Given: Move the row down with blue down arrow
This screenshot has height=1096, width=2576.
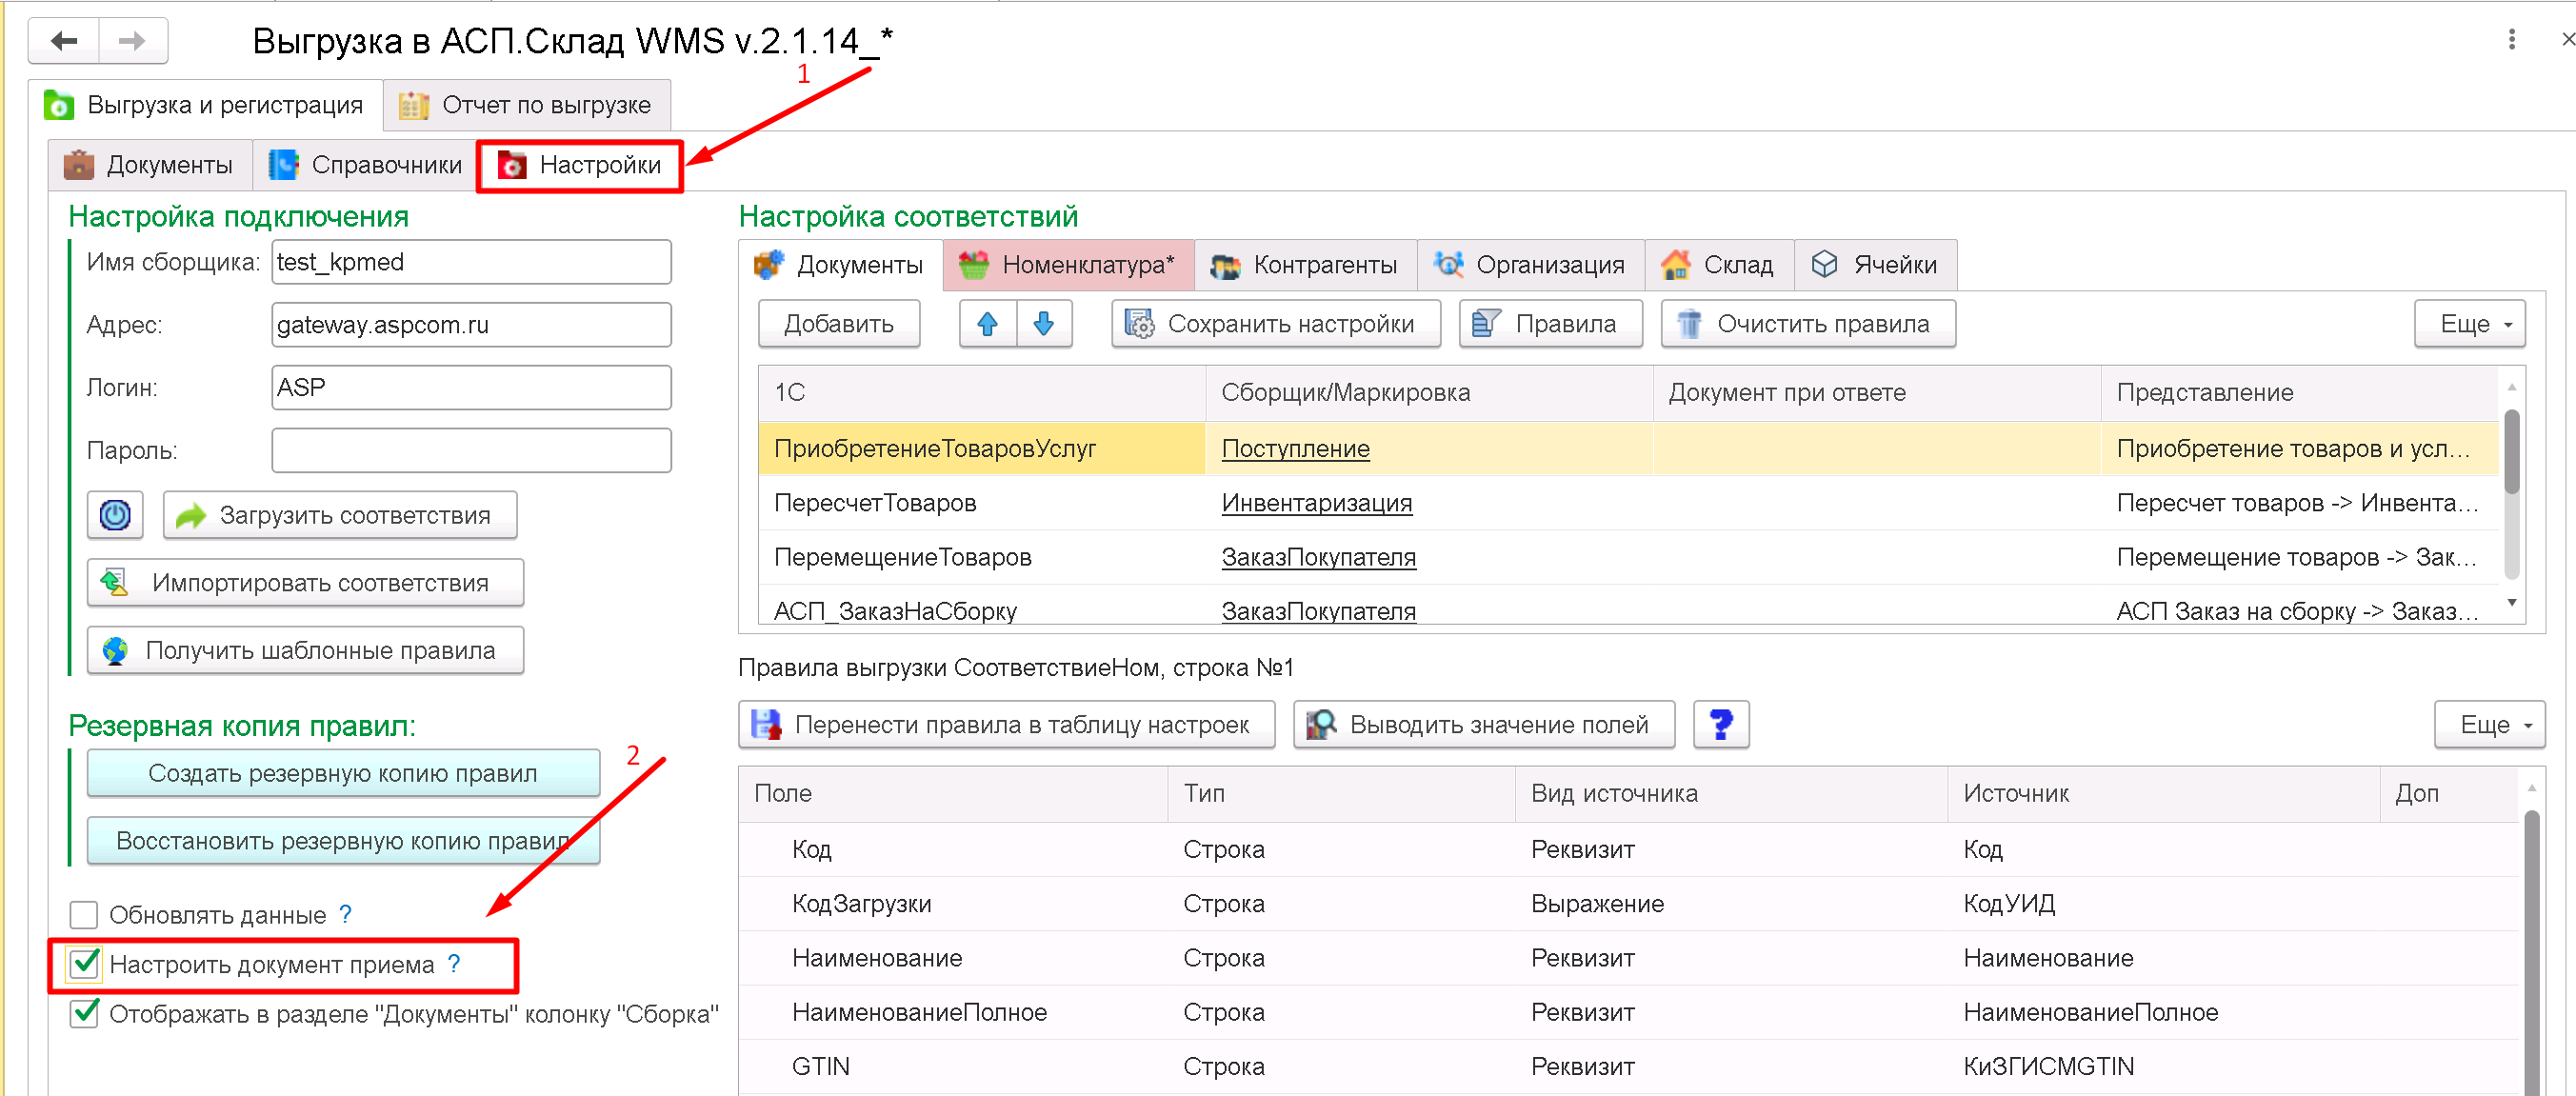Looking at the screenshot, I should [1044, 324].
